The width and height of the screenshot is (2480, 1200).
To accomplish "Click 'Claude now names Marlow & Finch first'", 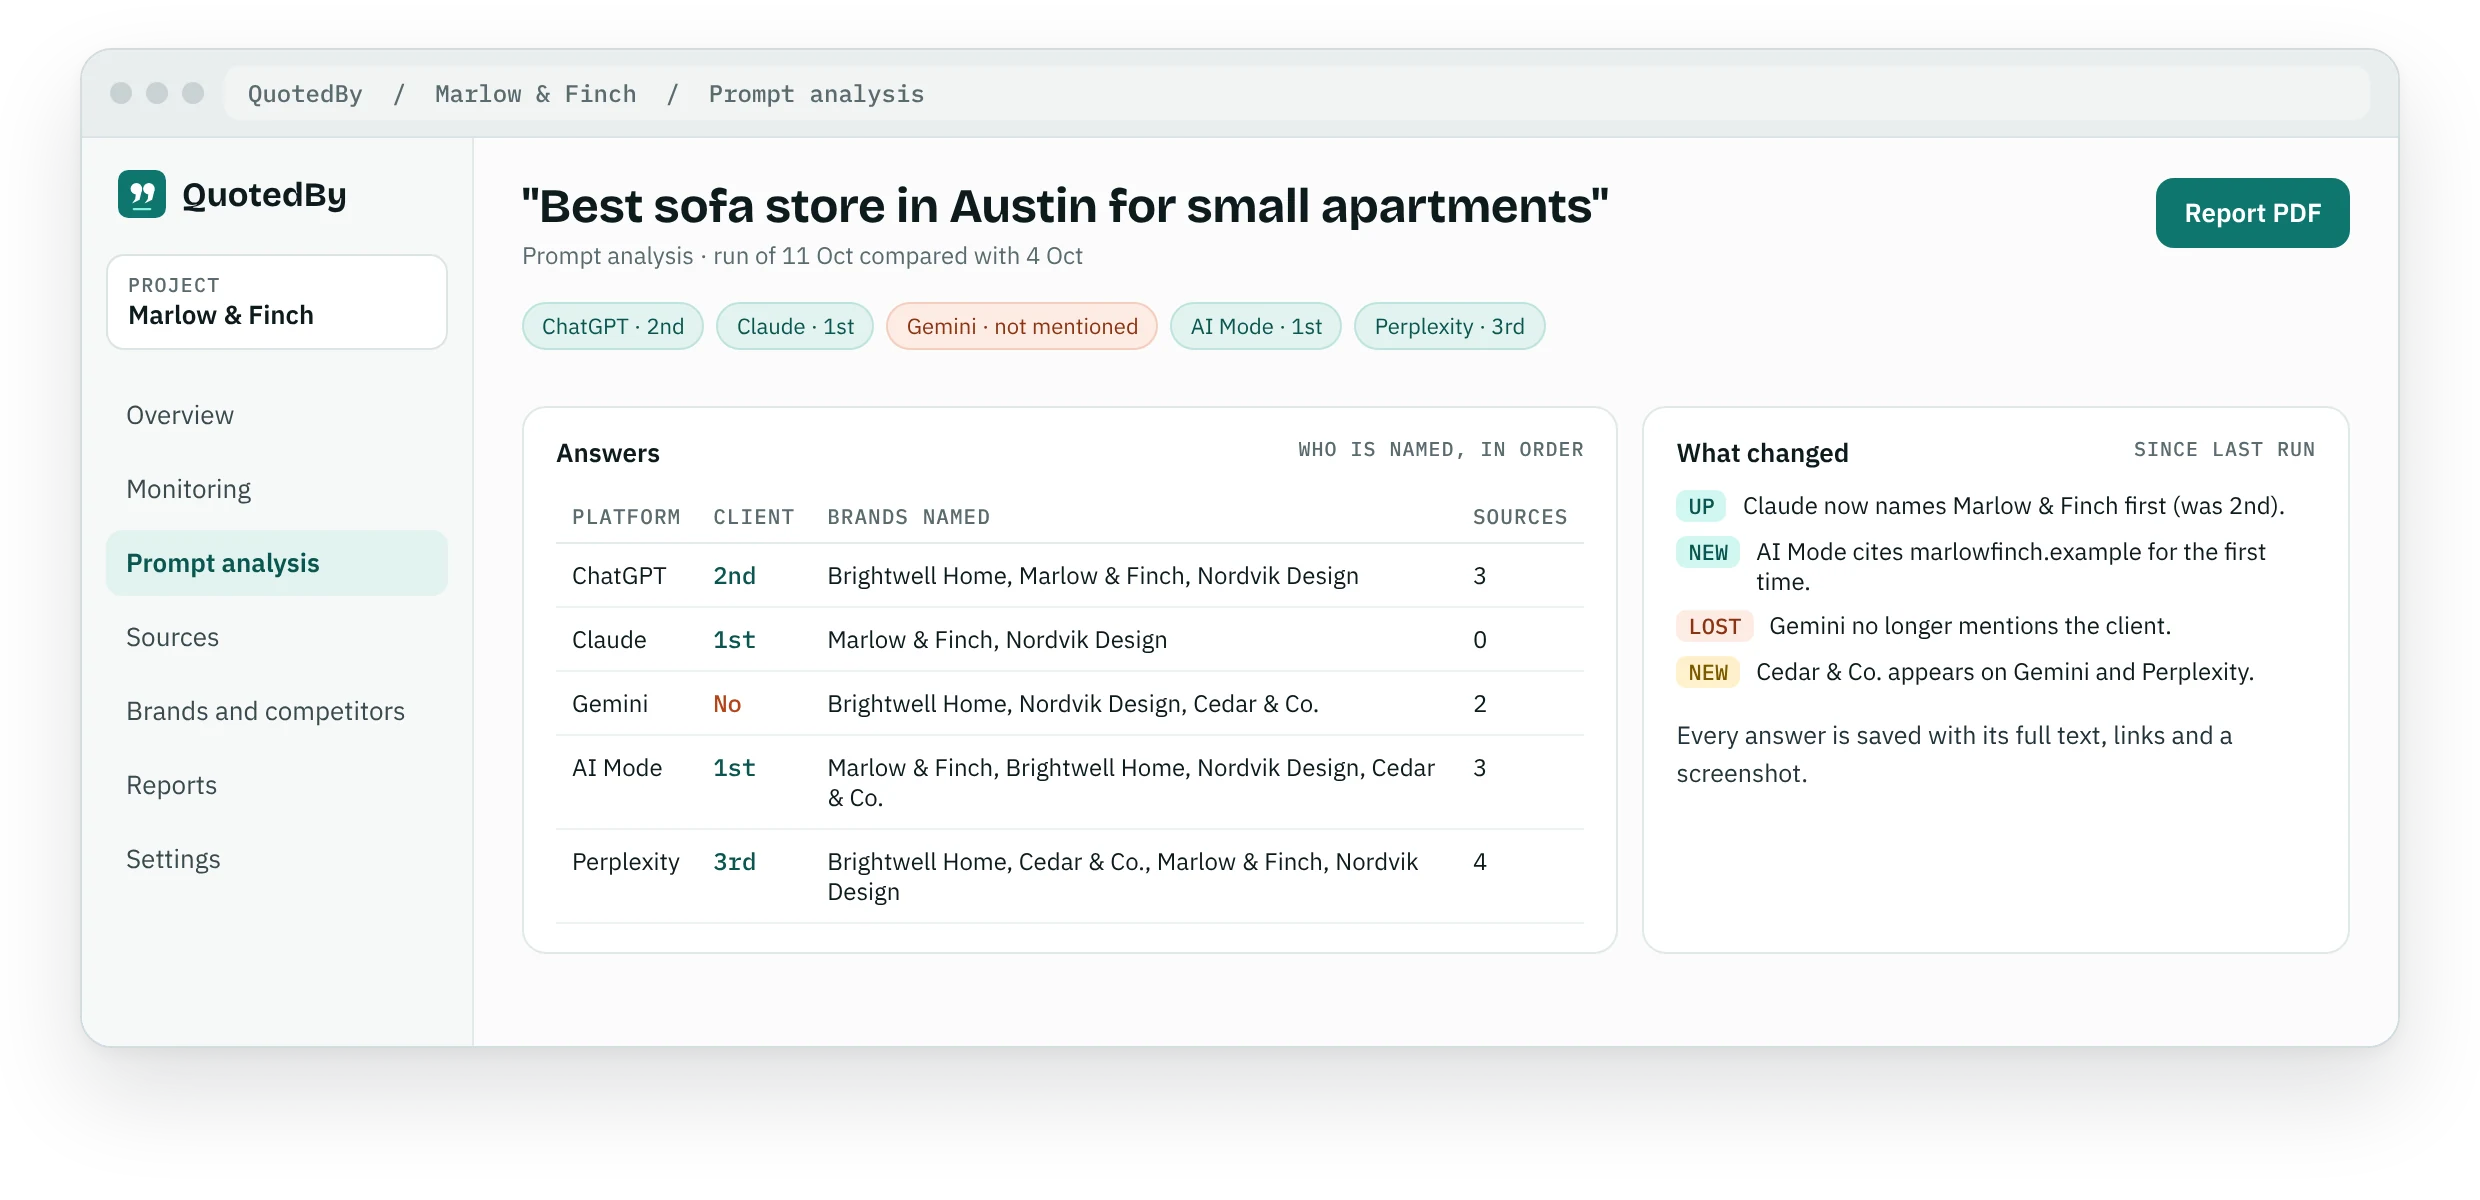I will 1954,506.
